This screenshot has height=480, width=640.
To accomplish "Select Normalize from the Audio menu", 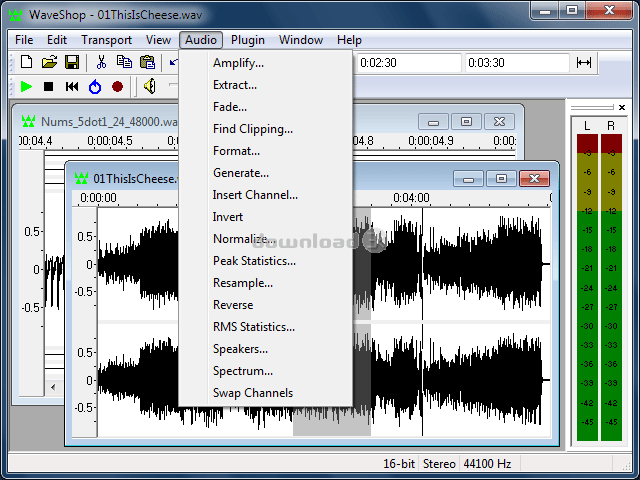I will click(x=241, y=239).
